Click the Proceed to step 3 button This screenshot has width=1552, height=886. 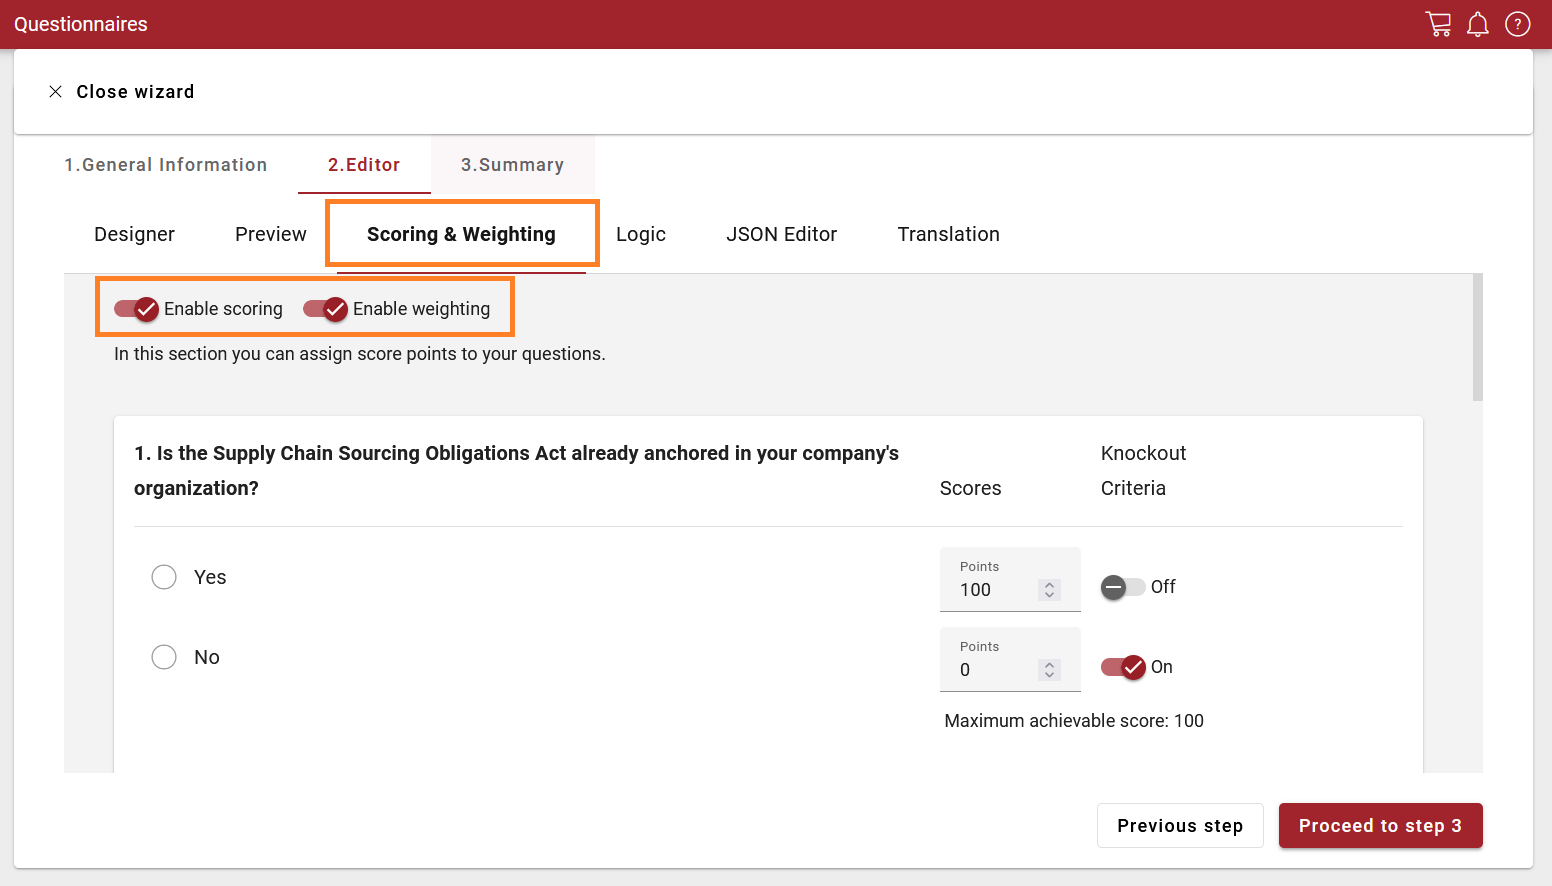pos(1380,826)
